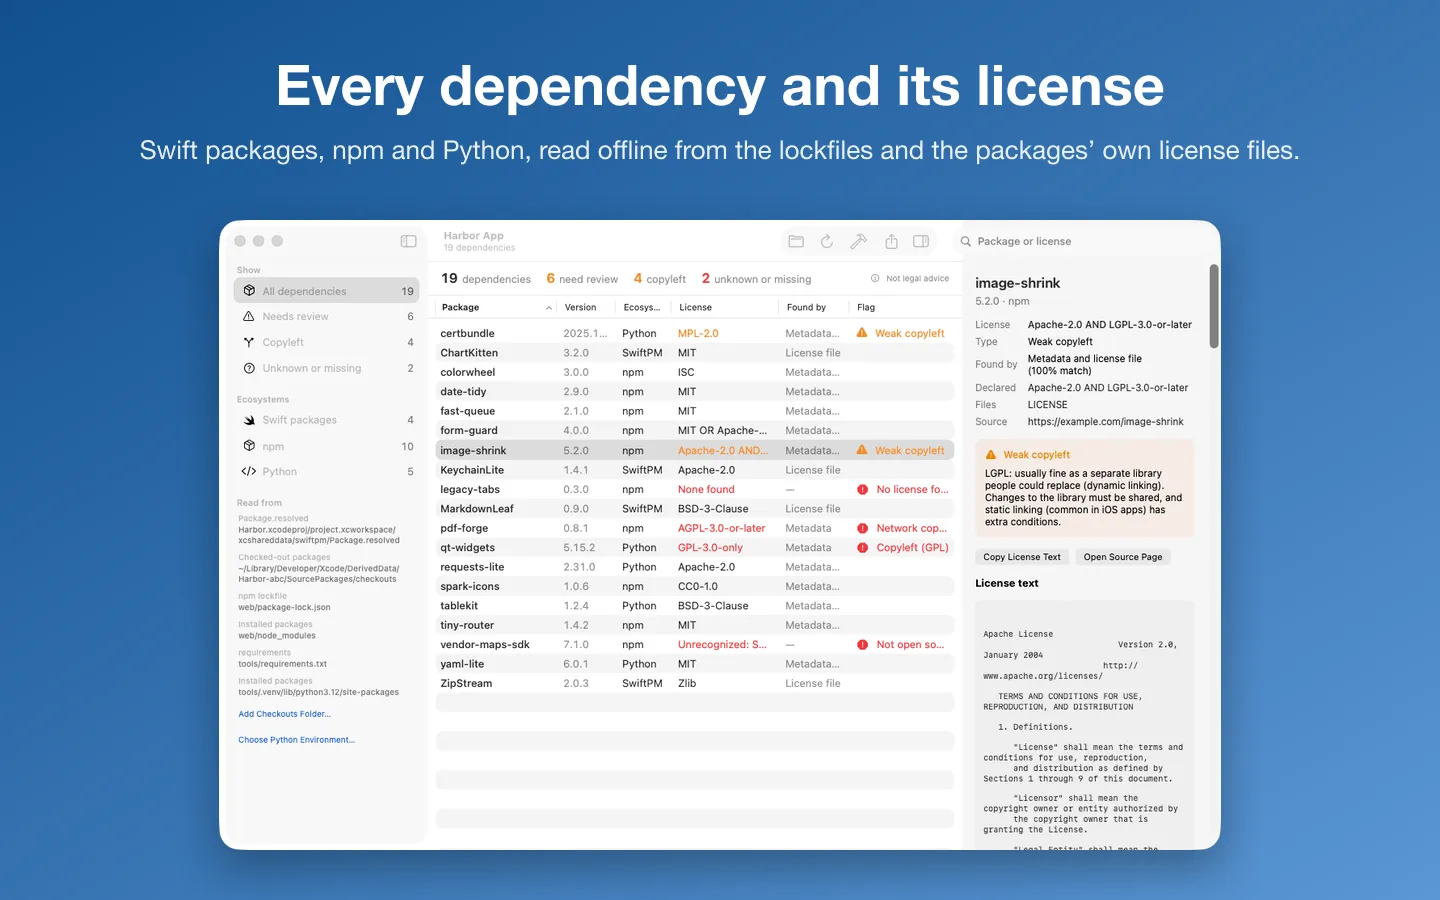Select the certbundle row

click(695, 334)
